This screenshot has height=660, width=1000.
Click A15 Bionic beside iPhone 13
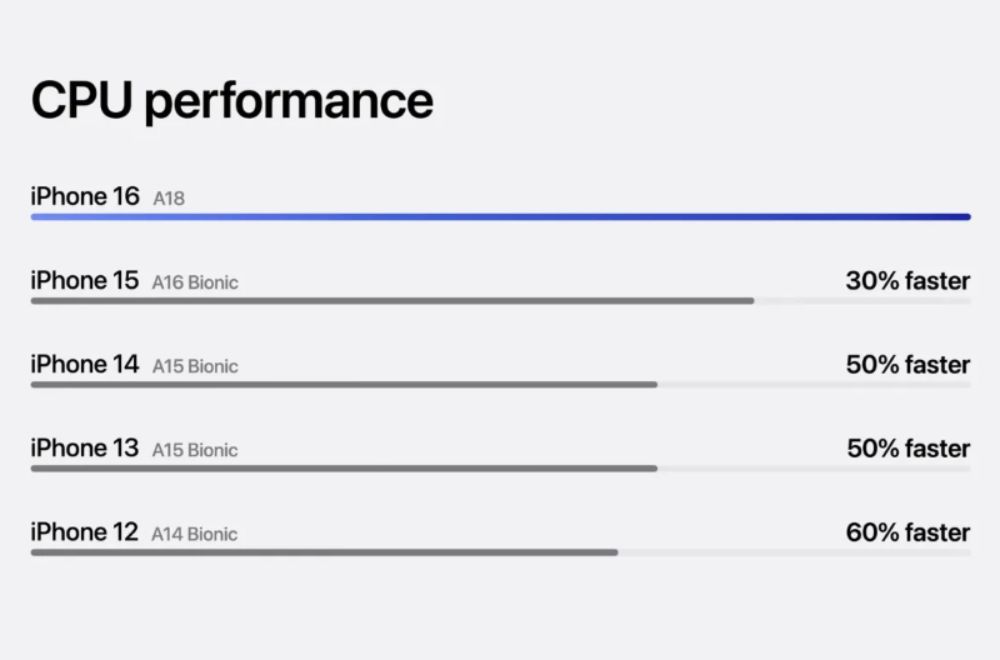point(195,451)
